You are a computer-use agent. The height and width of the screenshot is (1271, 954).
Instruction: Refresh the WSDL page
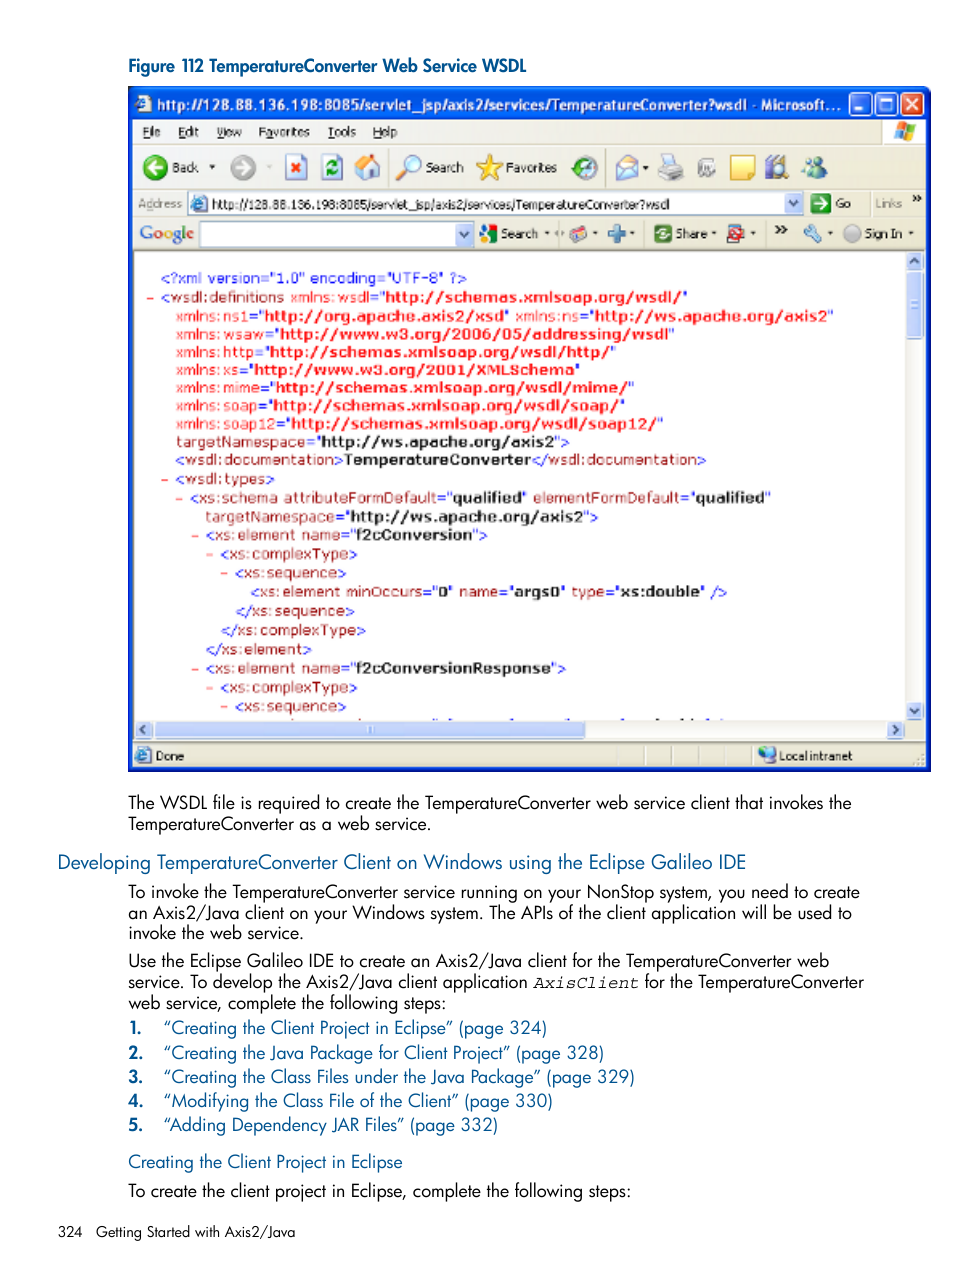coord(332,168)
